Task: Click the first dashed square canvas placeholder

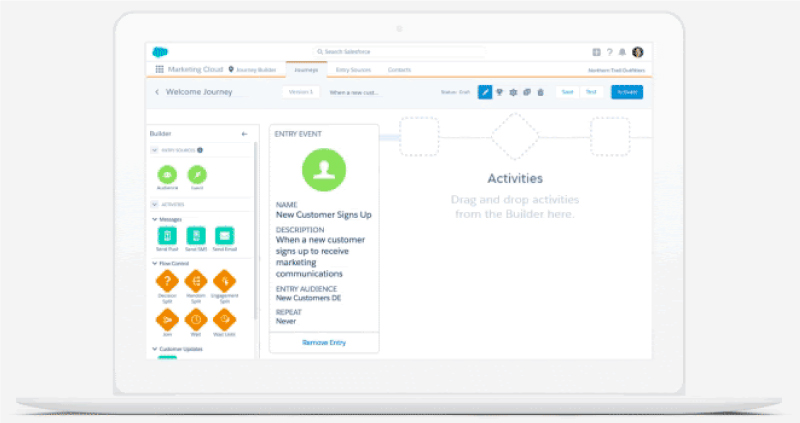Action: click(x=419, y=137)
